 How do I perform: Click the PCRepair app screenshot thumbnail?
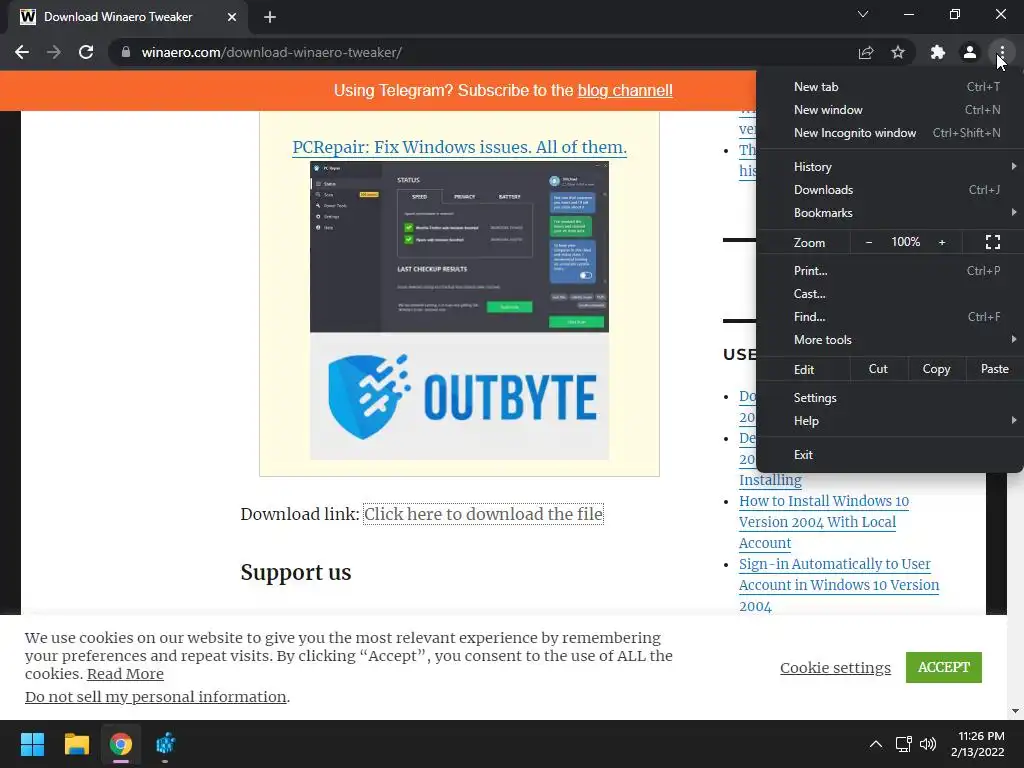[x=459, y=247]
